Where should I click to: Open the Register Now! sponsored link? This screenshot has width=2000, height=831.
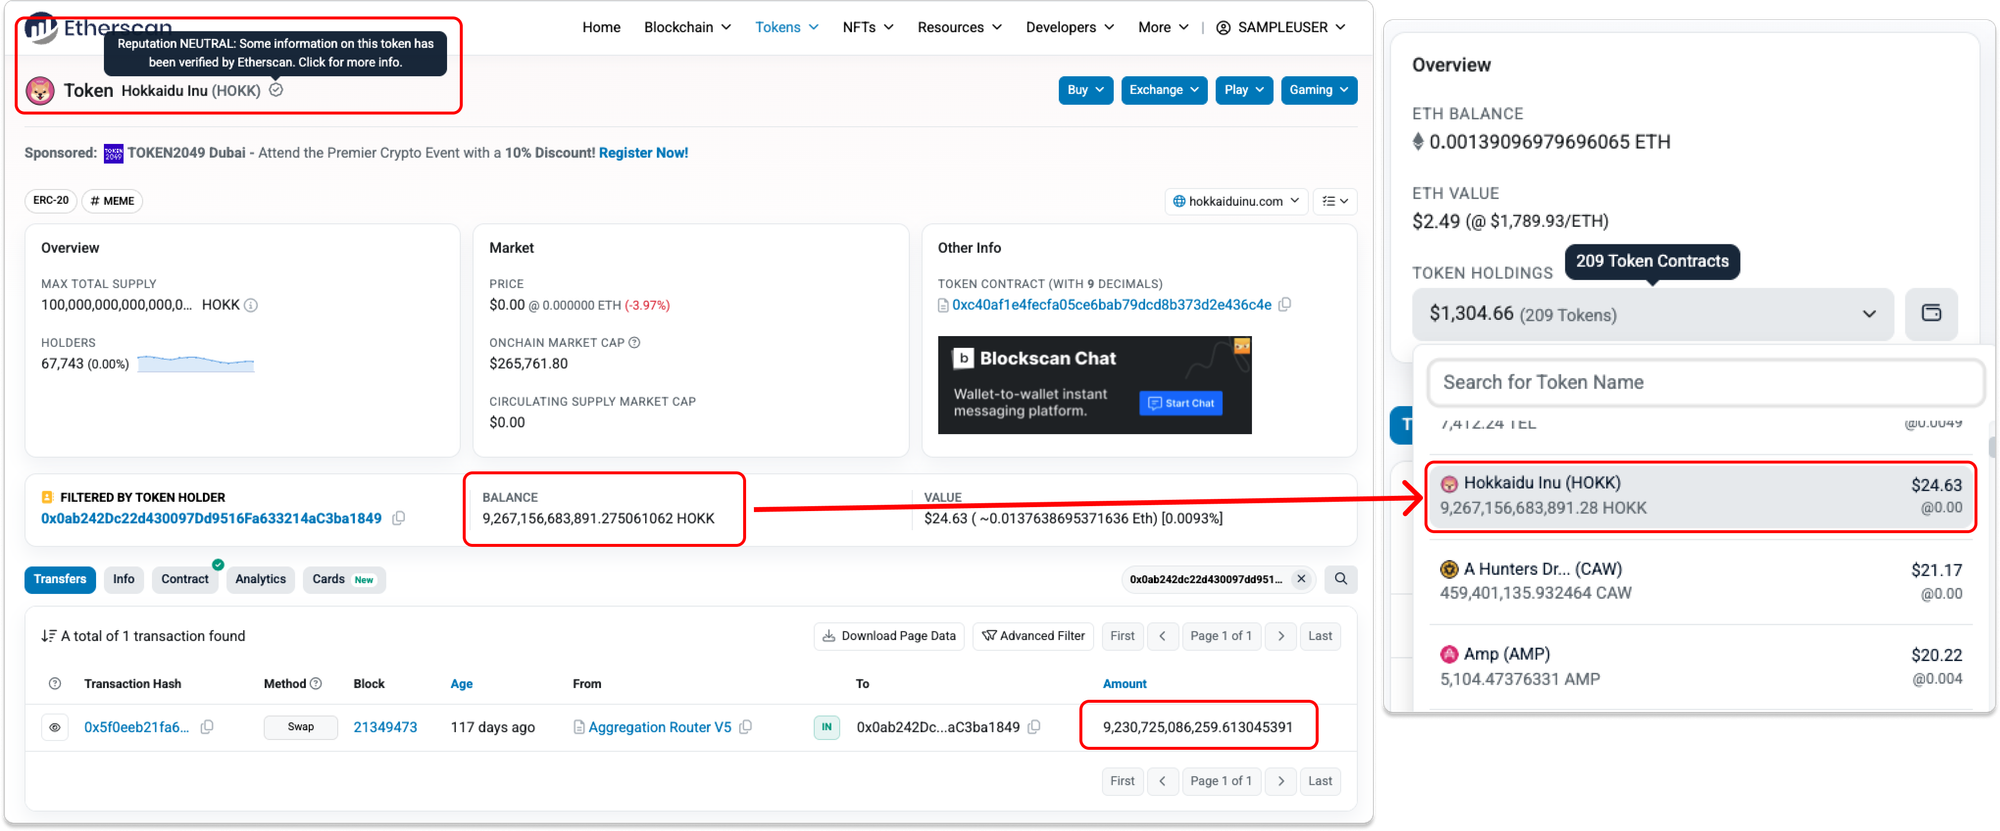pos(643,153)
